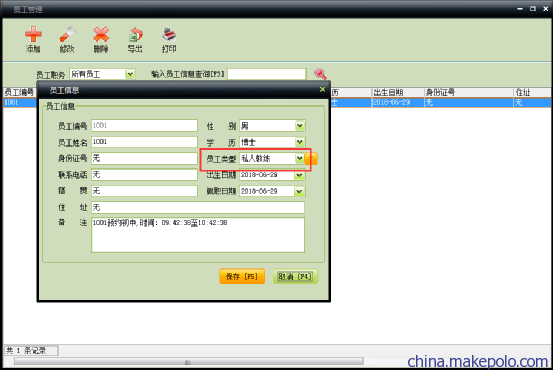Open the 员工类型 私人教练 dropdown
The height and width of the screenshot is (370, 553).
tap(300, 159)
